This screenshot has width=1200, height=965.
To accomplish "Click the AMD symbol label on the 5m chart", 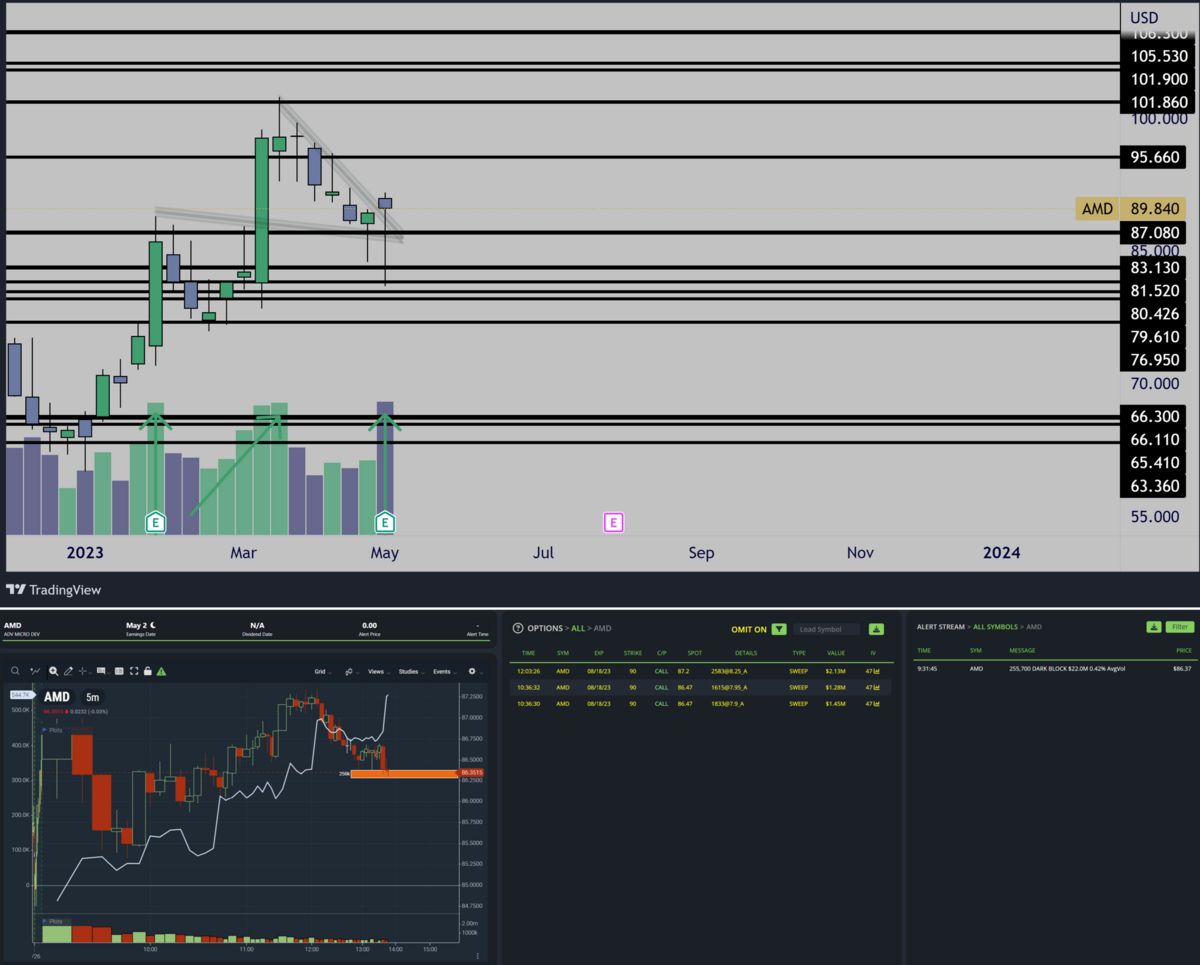I will [57, 697].
